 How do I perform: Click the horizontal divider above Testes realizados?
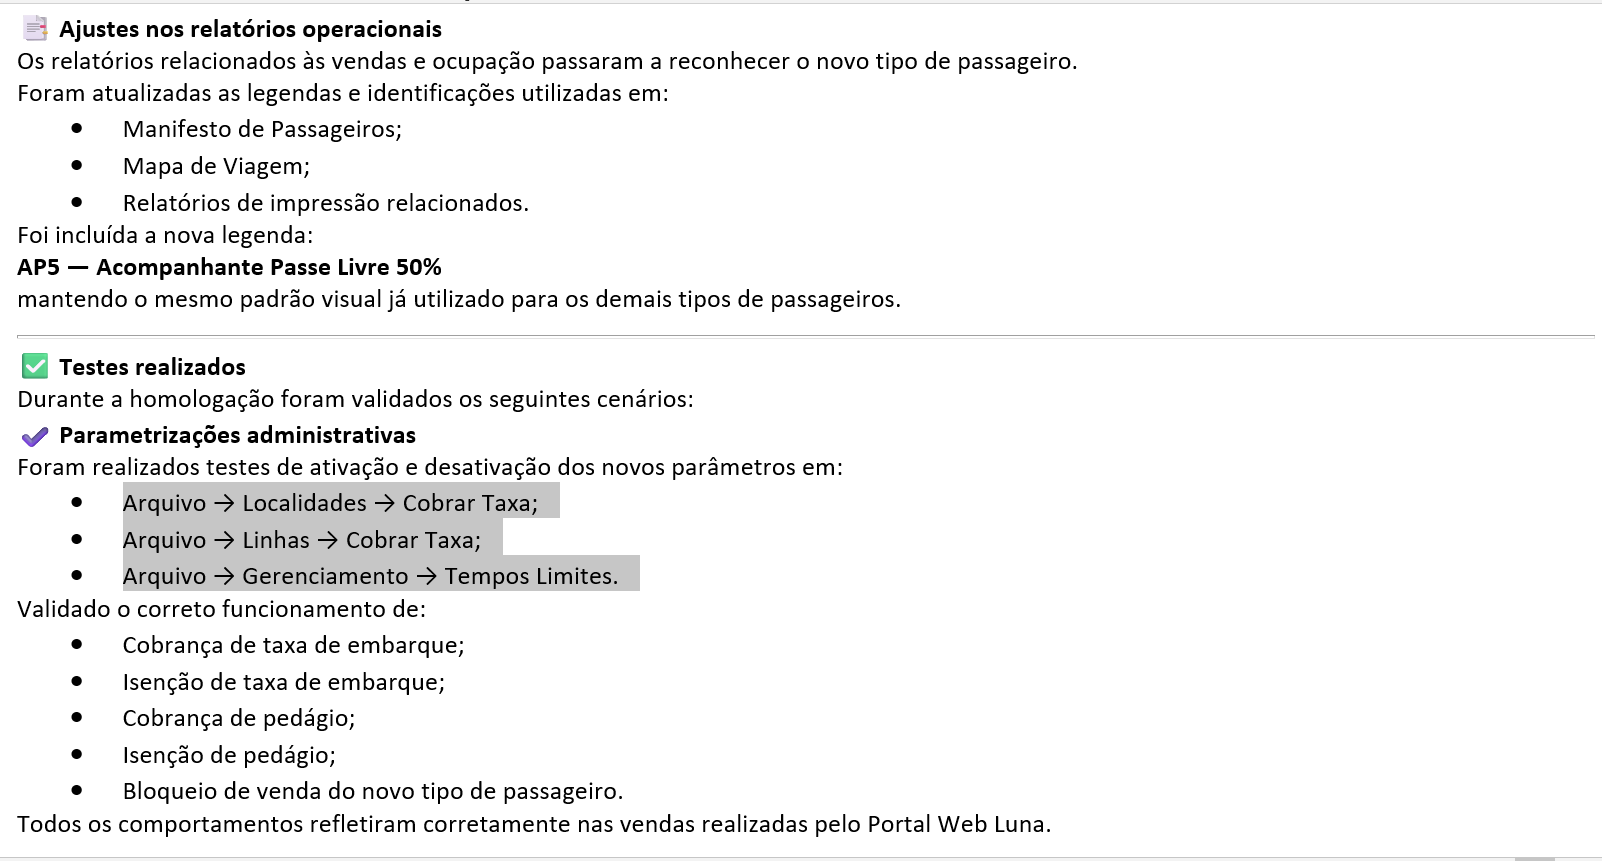(806, 336)
